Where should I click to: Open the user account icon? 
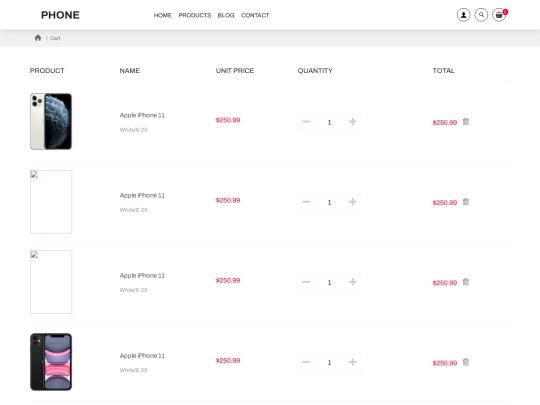coord(464,15)
